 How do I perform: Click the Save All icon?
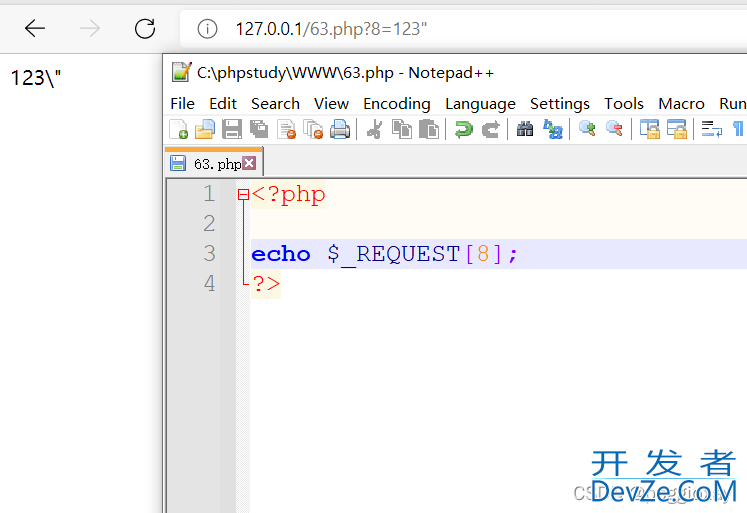[x=259, y=129]
